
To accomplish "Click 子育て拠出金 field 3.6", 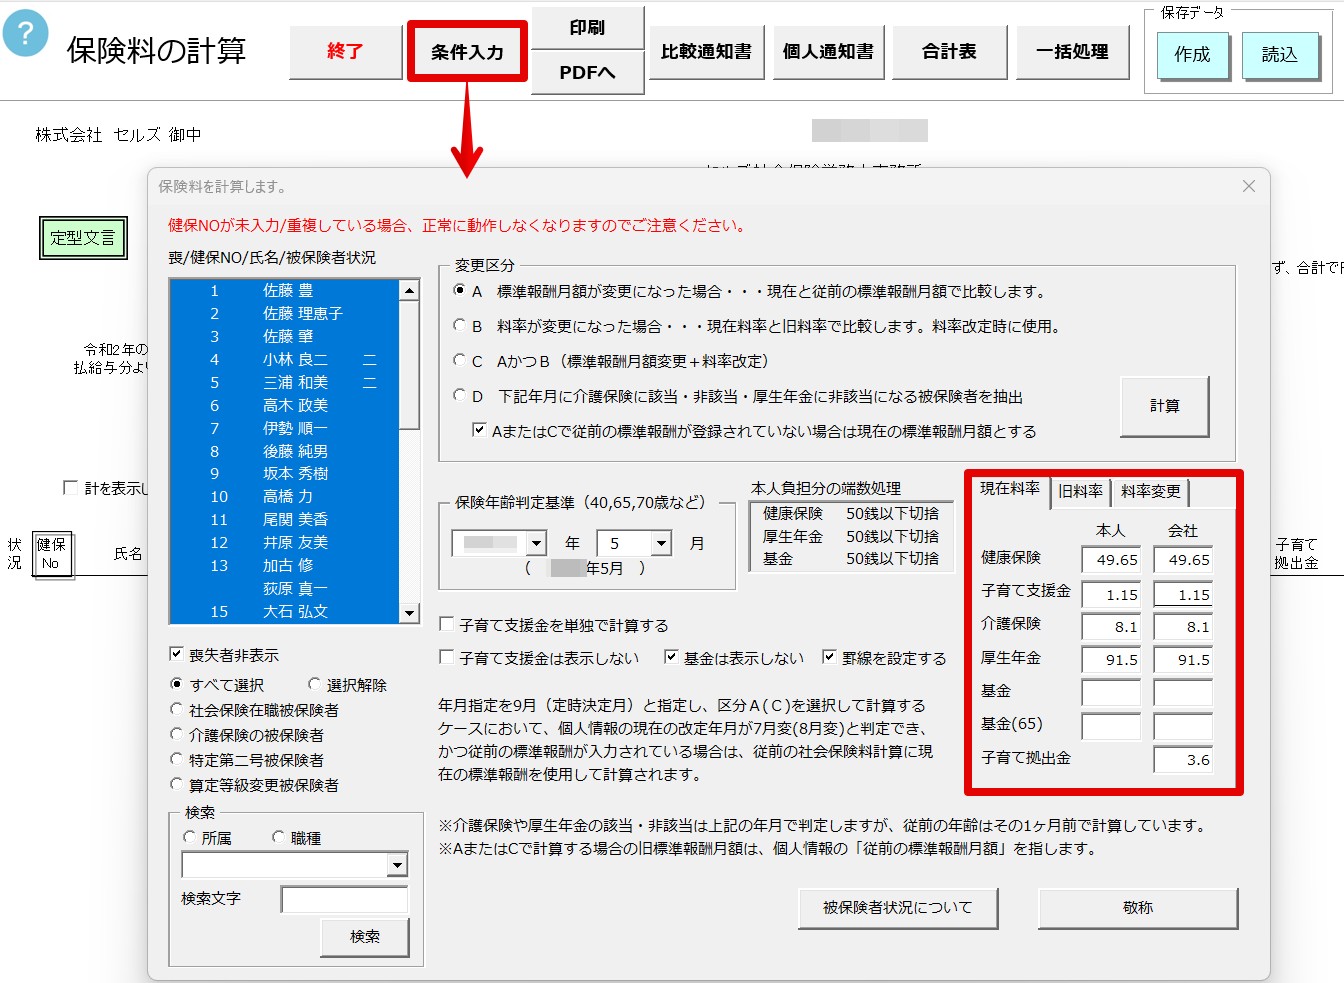I will pos(1183,760).
